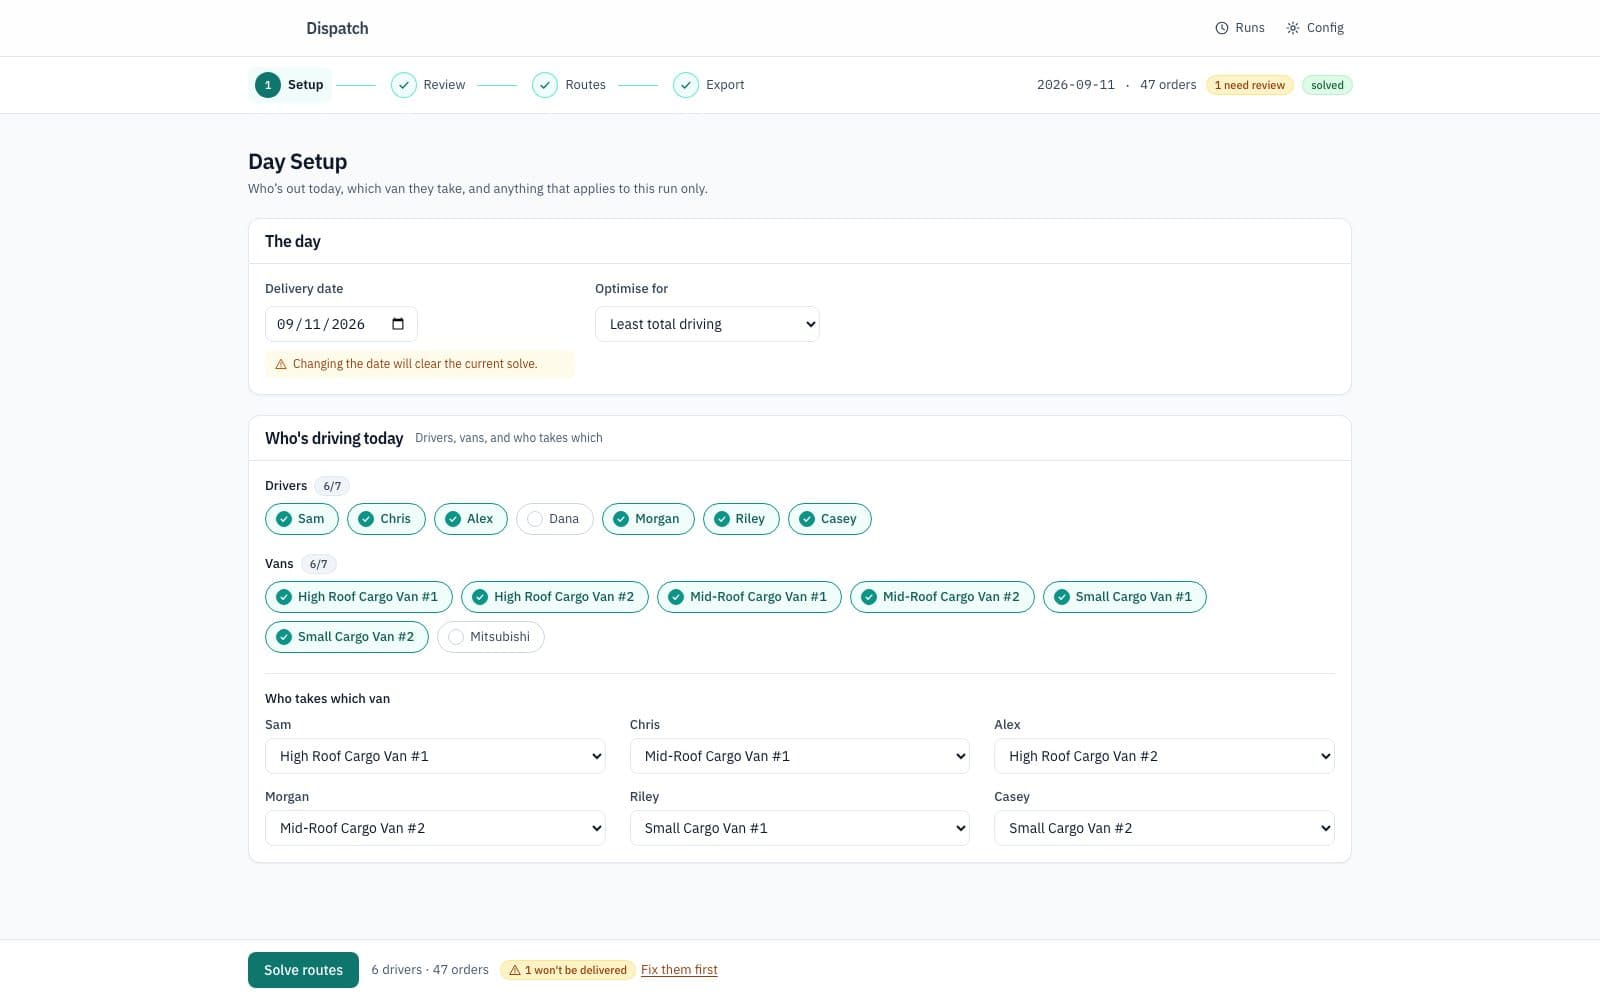
Task: Toggle driver Alex
Action: (471, 519)
